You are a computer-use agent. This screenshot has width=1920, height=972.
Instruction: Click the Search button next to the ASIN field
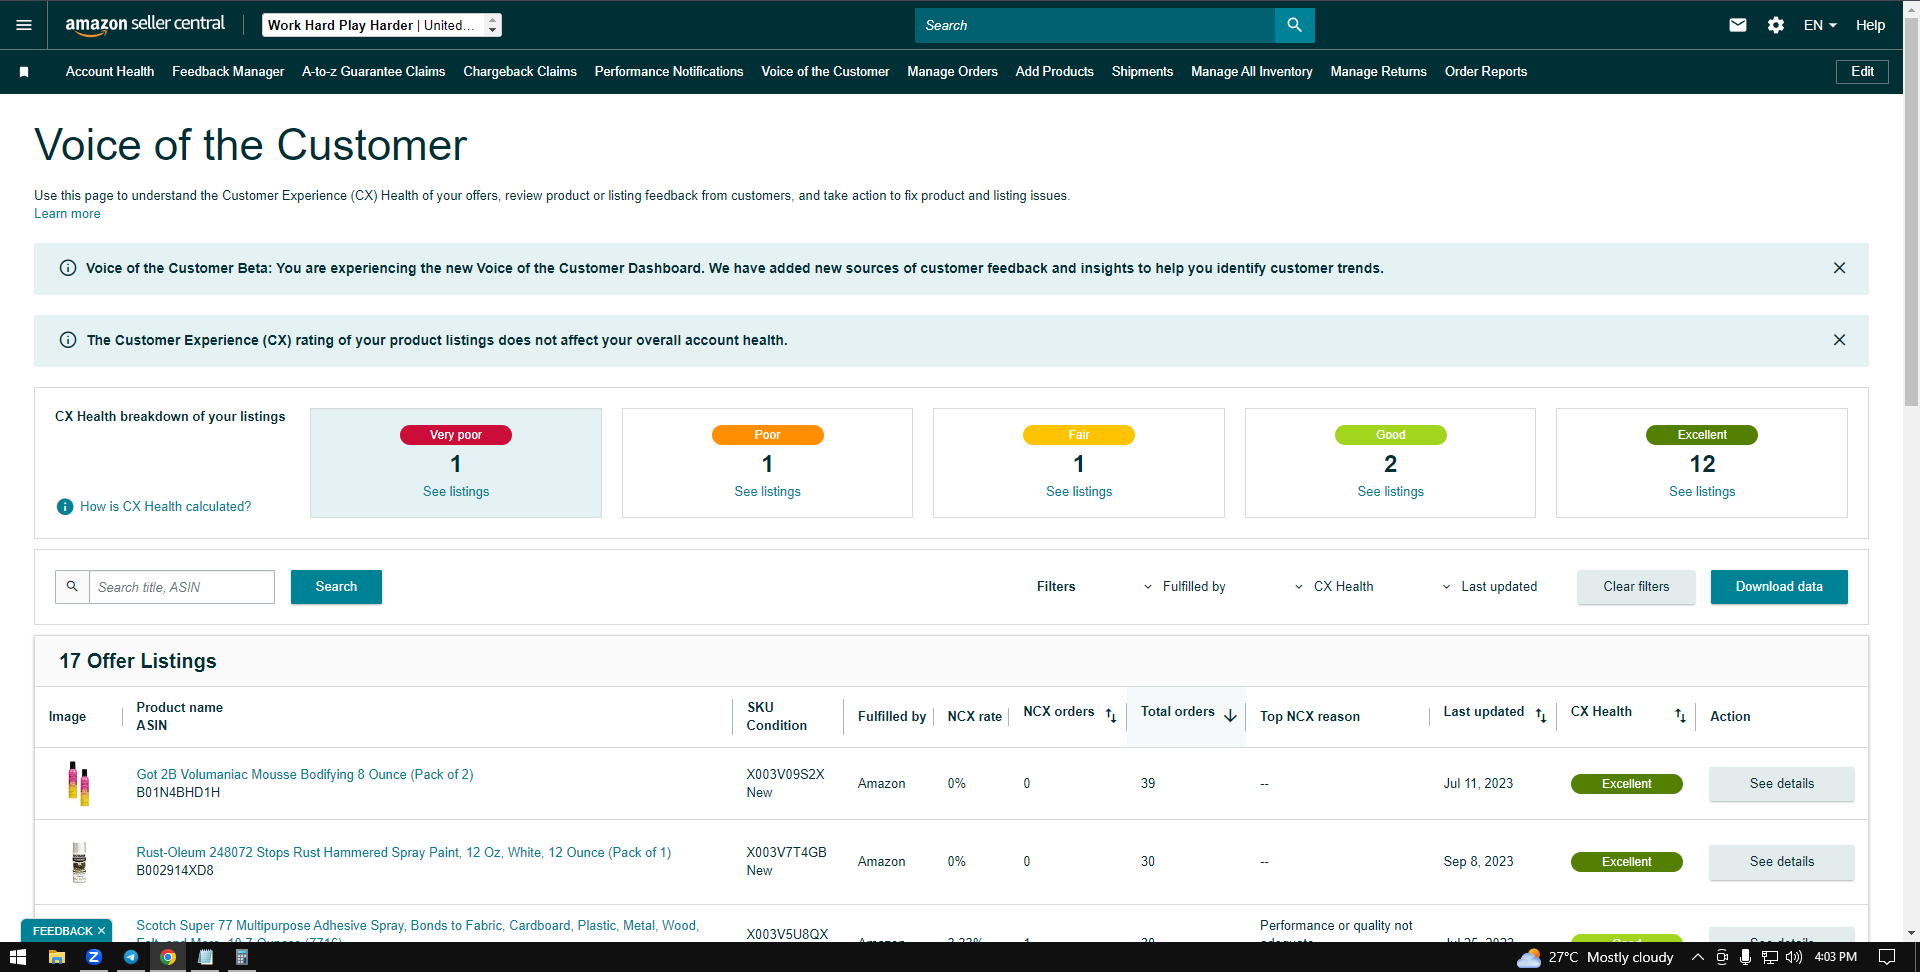pyautogui.click(x=336, y=587)
